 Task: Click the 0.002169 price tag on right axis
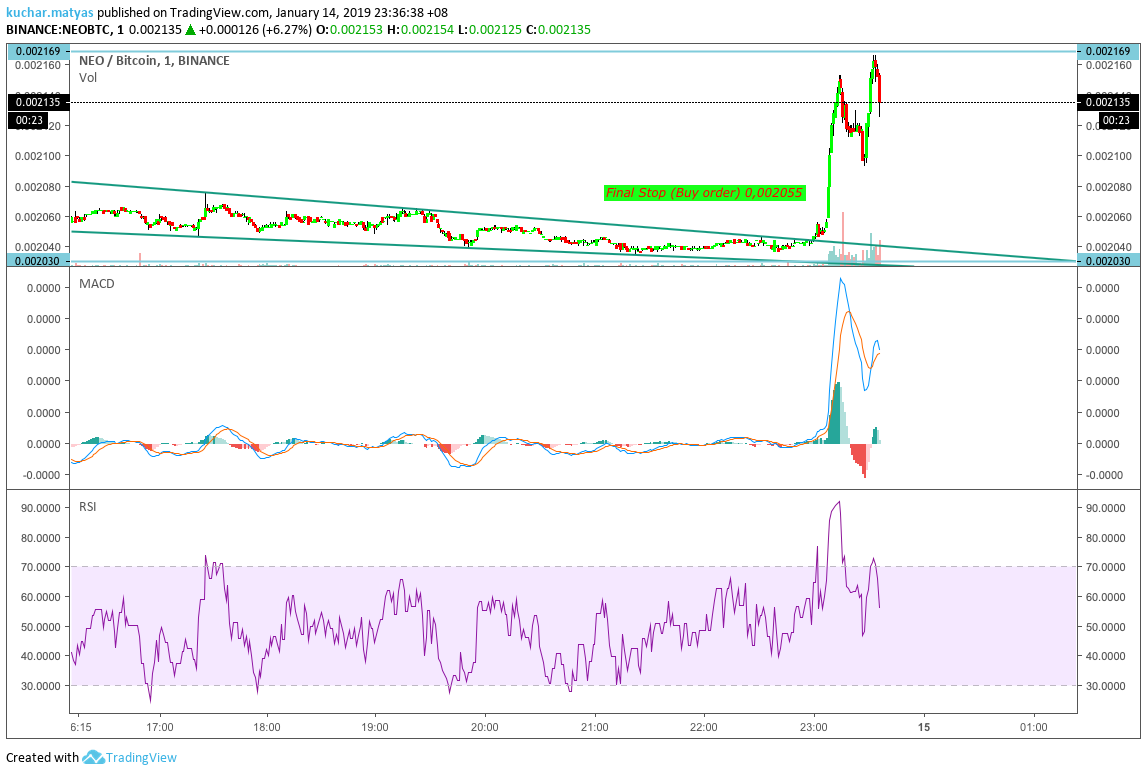(x=1108, y=51)
